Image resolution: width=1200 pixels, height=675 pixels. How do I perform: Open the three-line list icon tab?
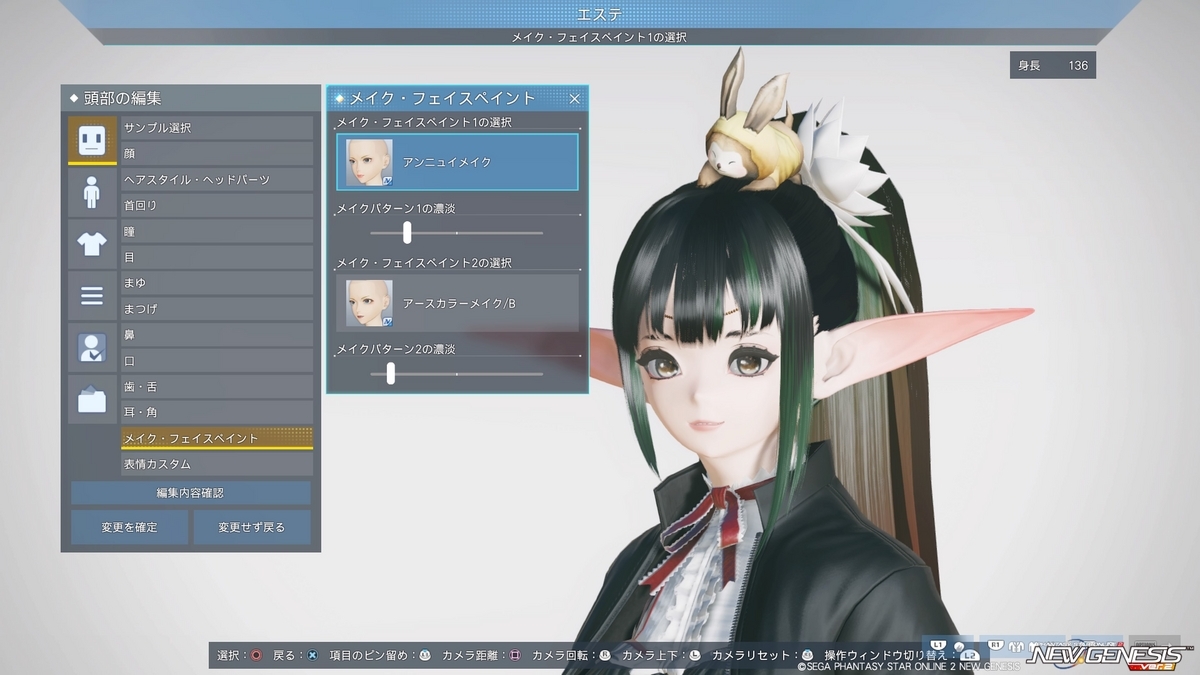click(x=92, y=296)
